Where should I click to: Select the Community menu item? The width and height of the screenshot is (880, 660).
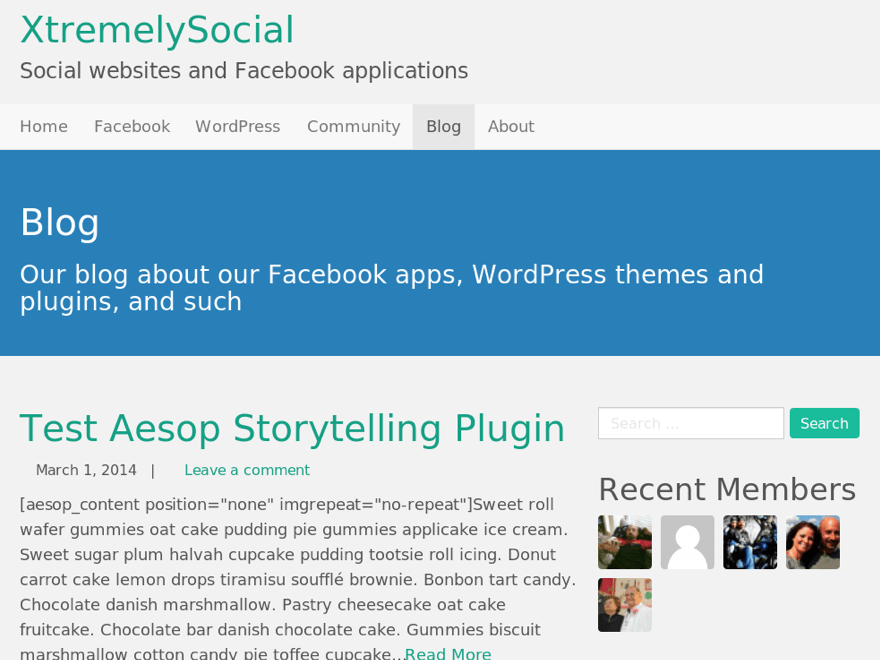click(354, 127)
